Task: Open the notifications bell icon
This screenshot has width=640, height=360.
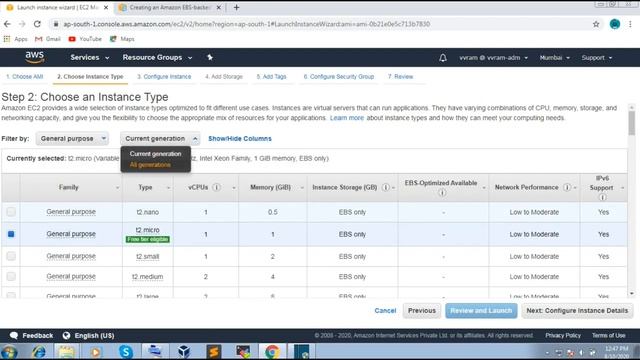Action: coord(443,58)
